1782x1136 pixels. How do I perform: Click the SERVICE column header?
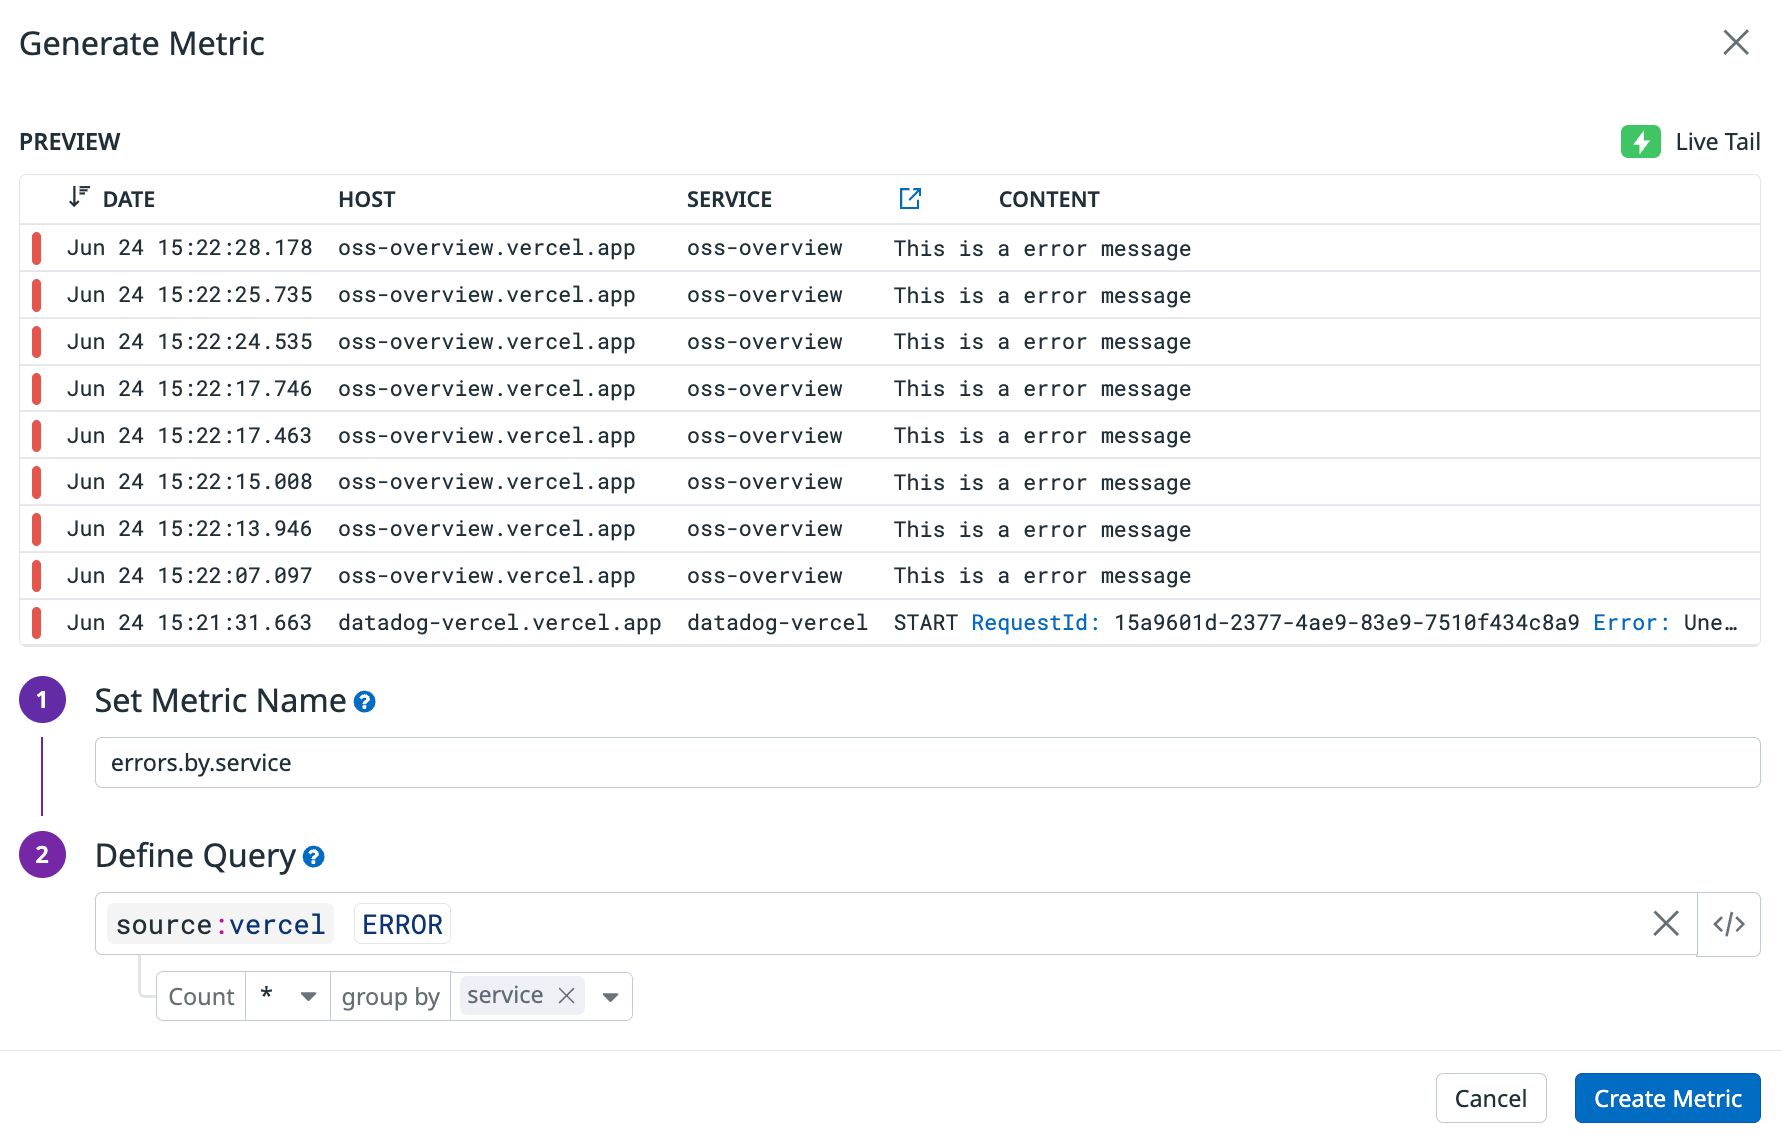pyautogui.click(x=729, y=199)
